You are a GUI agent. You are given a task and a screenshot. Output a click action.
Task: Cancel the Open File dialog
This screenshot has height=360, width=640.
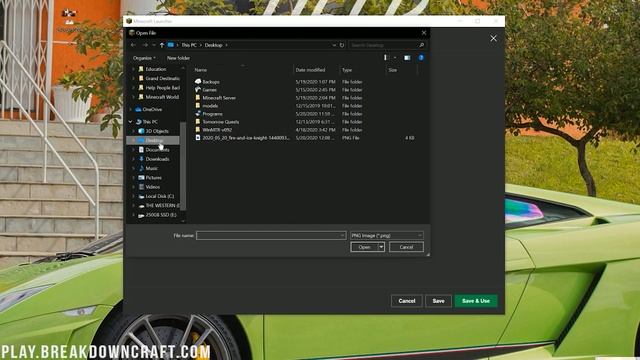point(406,247)
